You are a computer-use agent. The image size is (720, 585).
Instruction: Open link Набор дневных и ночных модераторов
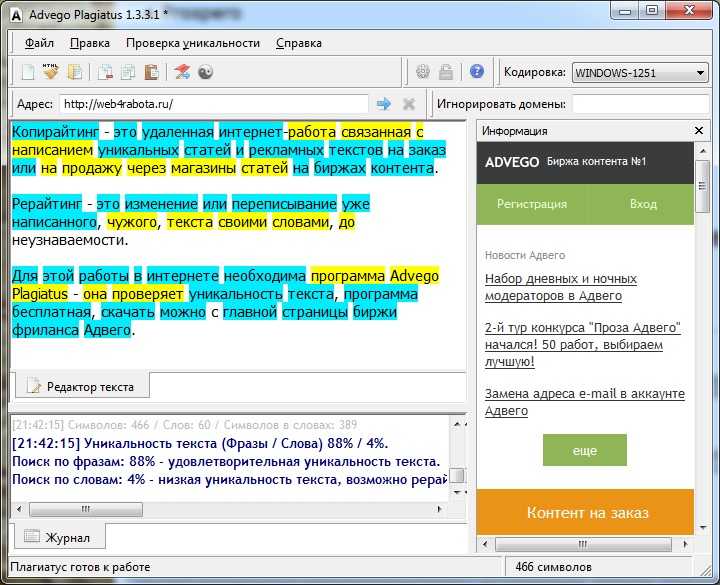[561, 287]
